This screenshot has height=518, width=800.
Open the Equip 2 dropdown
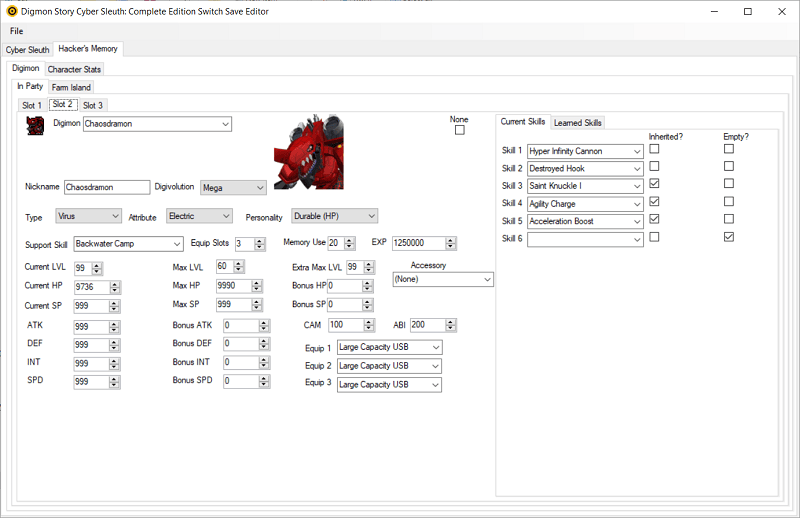click(389, 366)
